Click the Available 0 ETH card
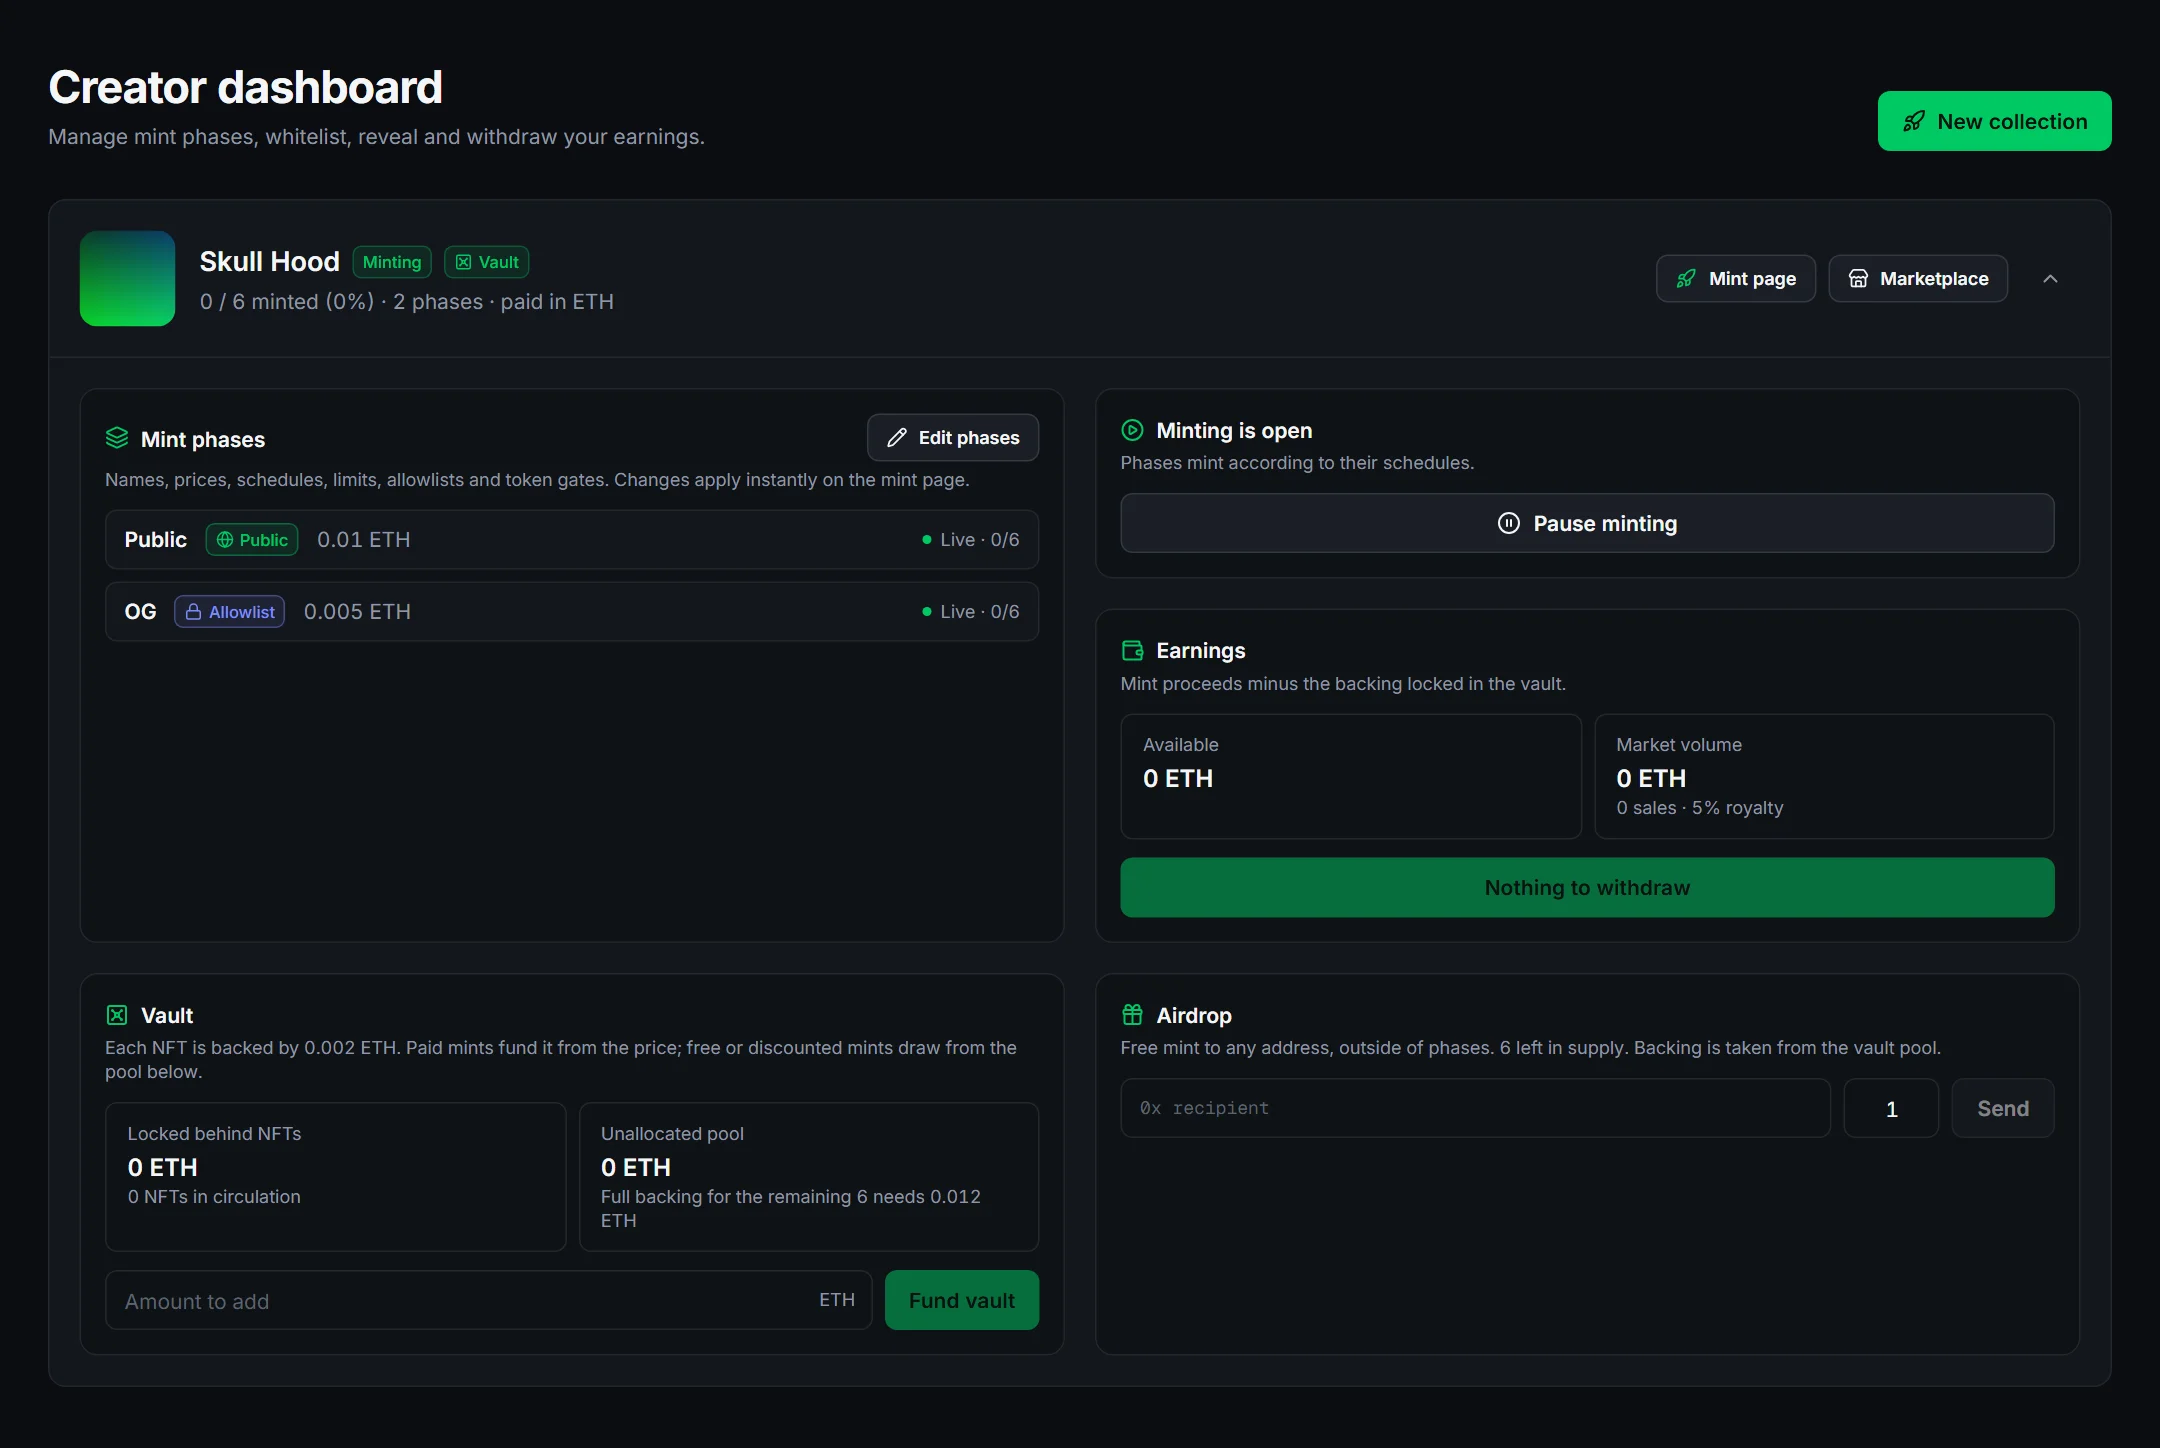The image size is (2160, 1448). coord(1351,776)
